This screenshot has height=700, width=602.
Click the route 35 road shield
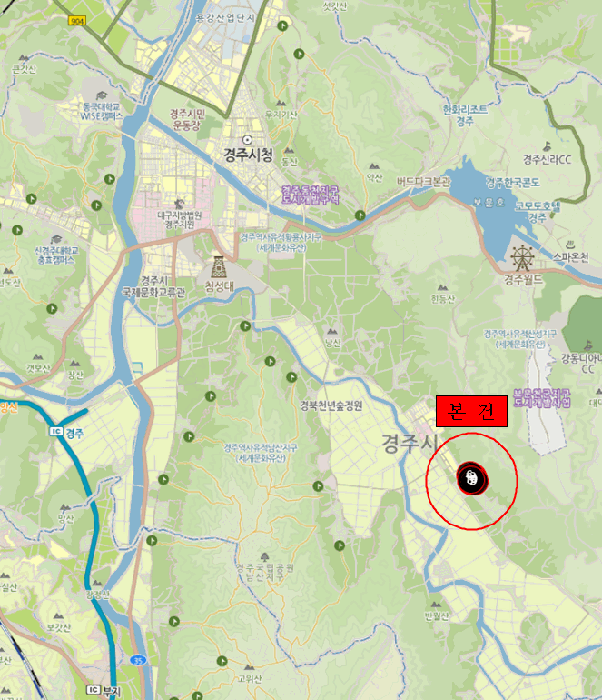pyautogui.click(x=138, y=660)
